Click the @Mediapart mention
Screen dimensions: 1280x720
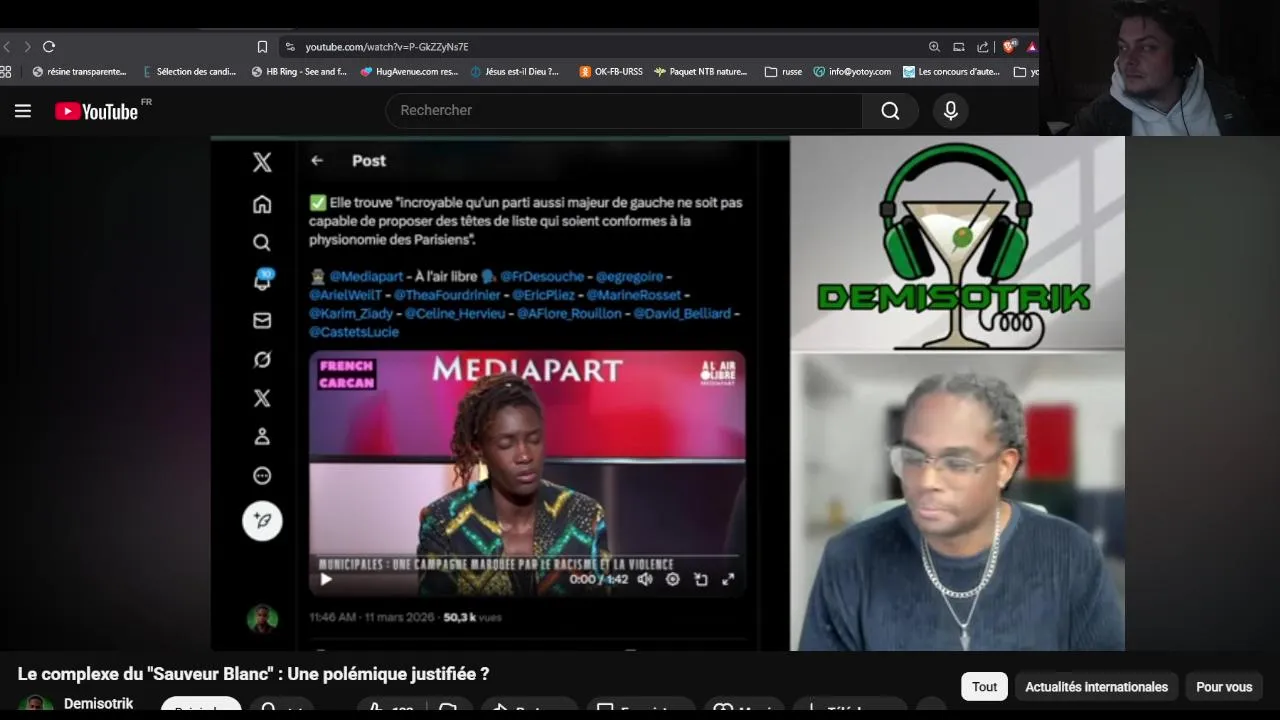(x=366, y=276)
